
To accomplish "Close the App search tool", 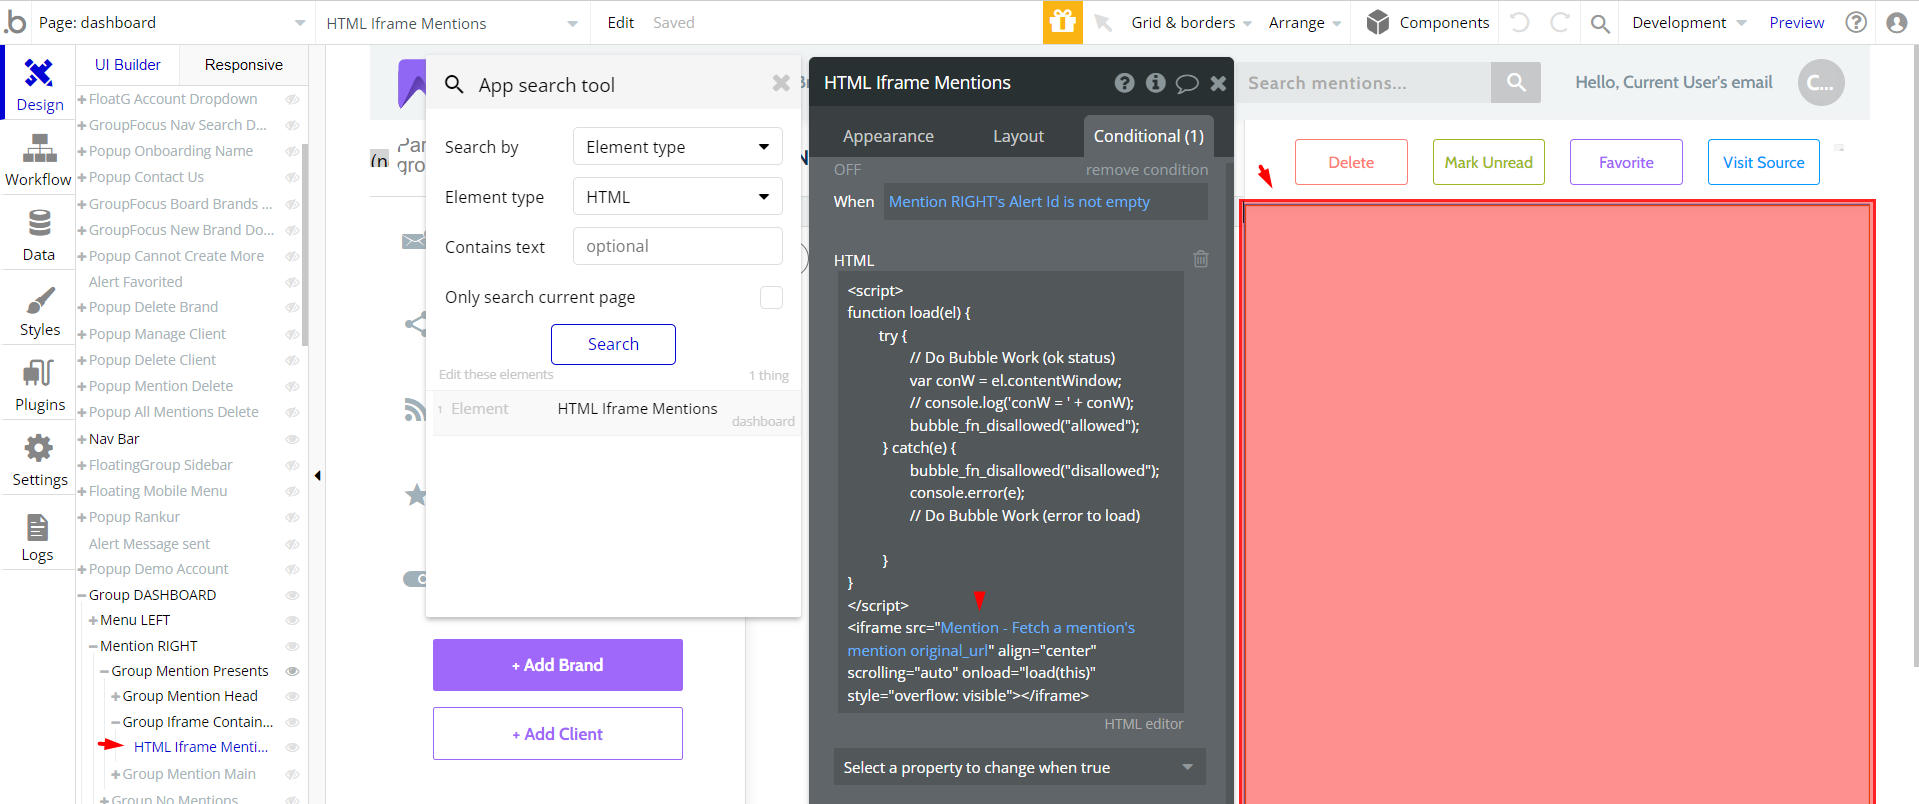I will coord(781,83).
